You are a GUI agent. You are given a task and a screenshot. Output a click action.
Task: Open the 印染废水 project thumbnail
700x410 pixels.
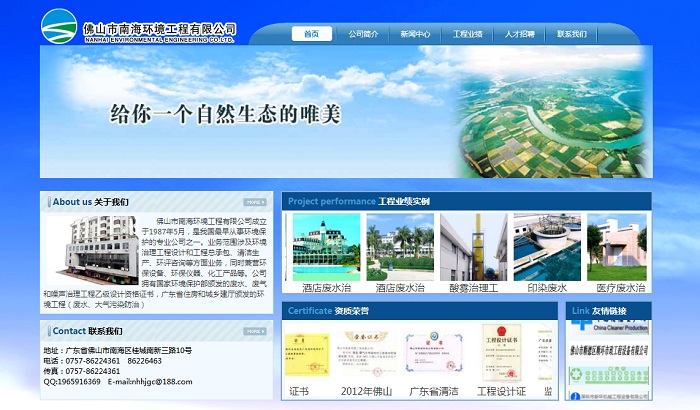click(x=547, y=246)
